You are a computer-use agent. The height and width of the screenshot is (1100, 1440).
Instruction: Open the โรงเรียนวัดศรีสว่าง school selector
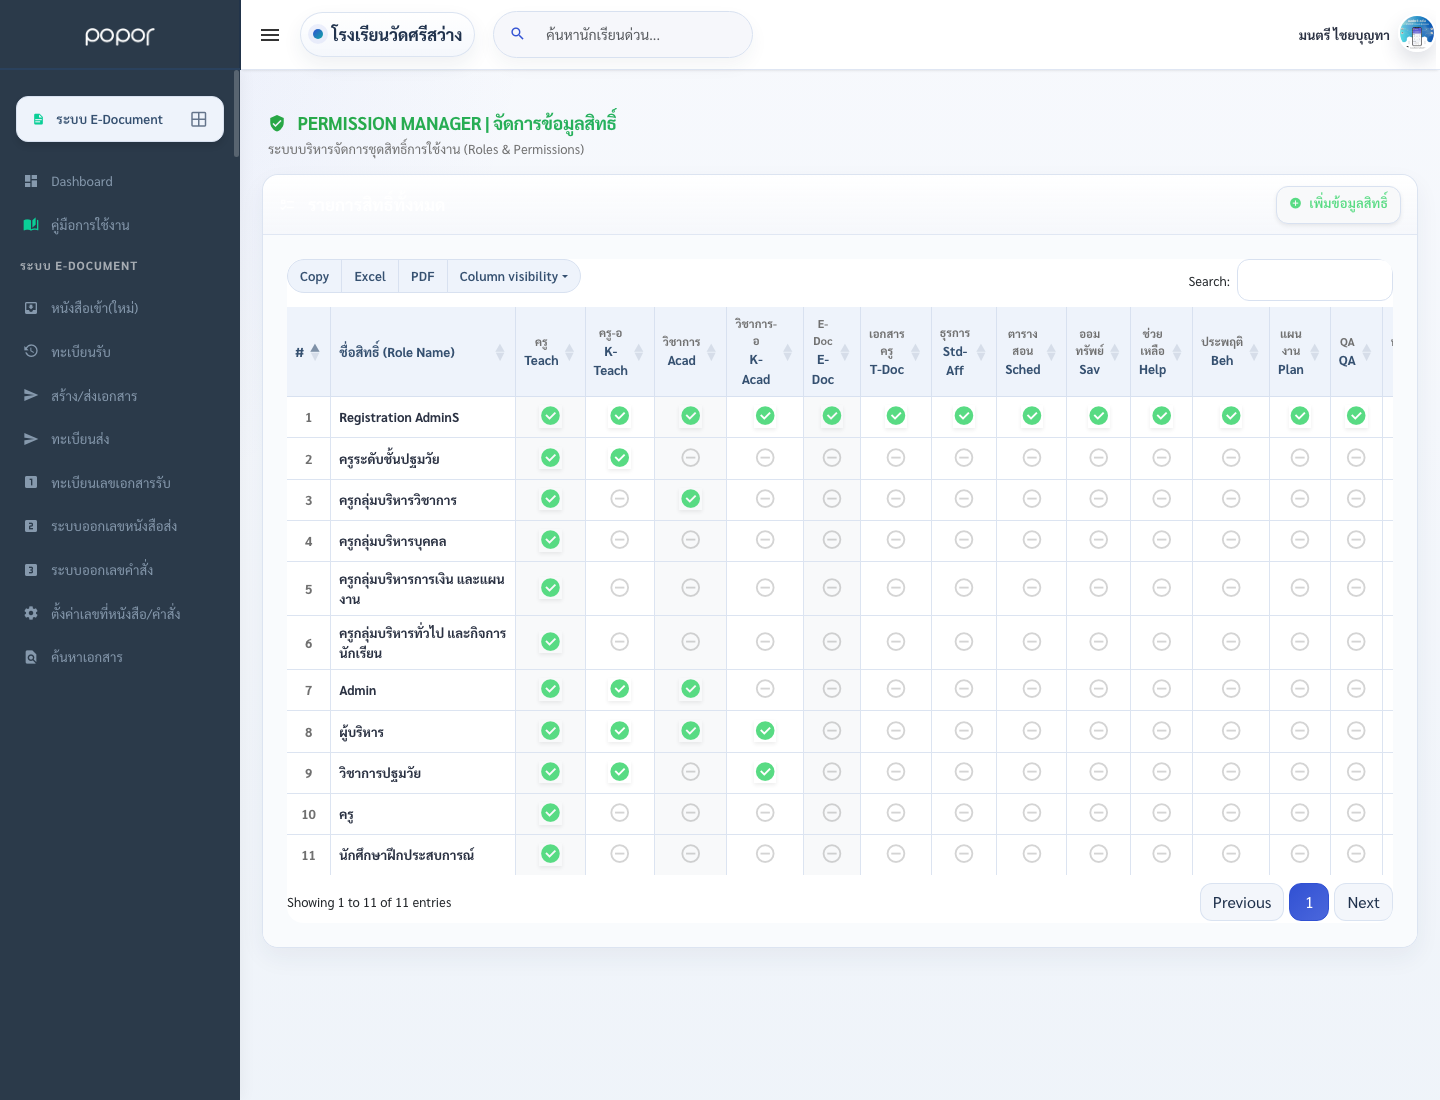[387, 35]
